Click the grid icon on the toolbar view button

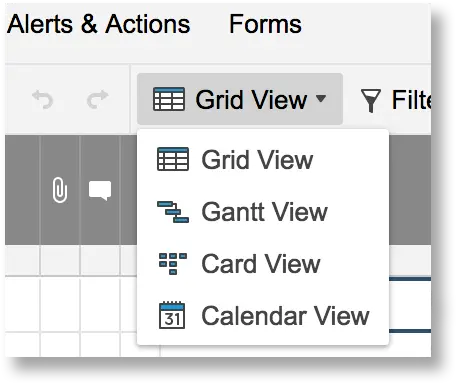click(169, 99)
